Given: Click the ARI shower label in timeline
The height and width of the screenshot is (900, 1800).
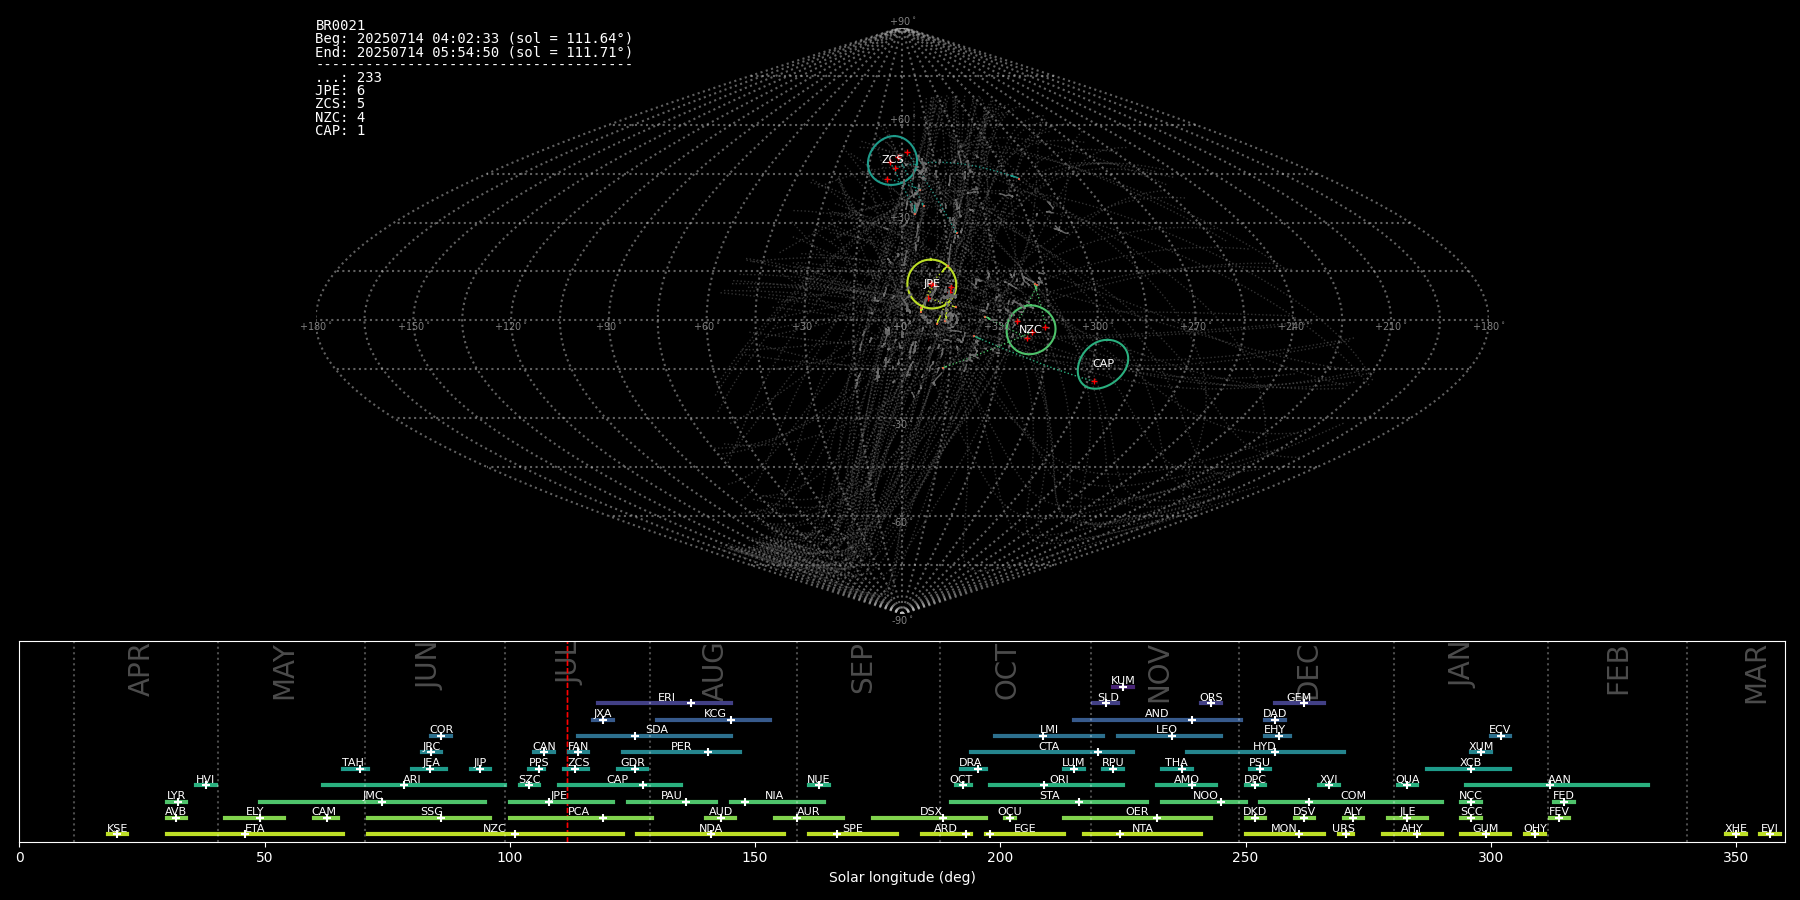Looking at the screenshot, I should pyautogui.click(x=412, y=780).
